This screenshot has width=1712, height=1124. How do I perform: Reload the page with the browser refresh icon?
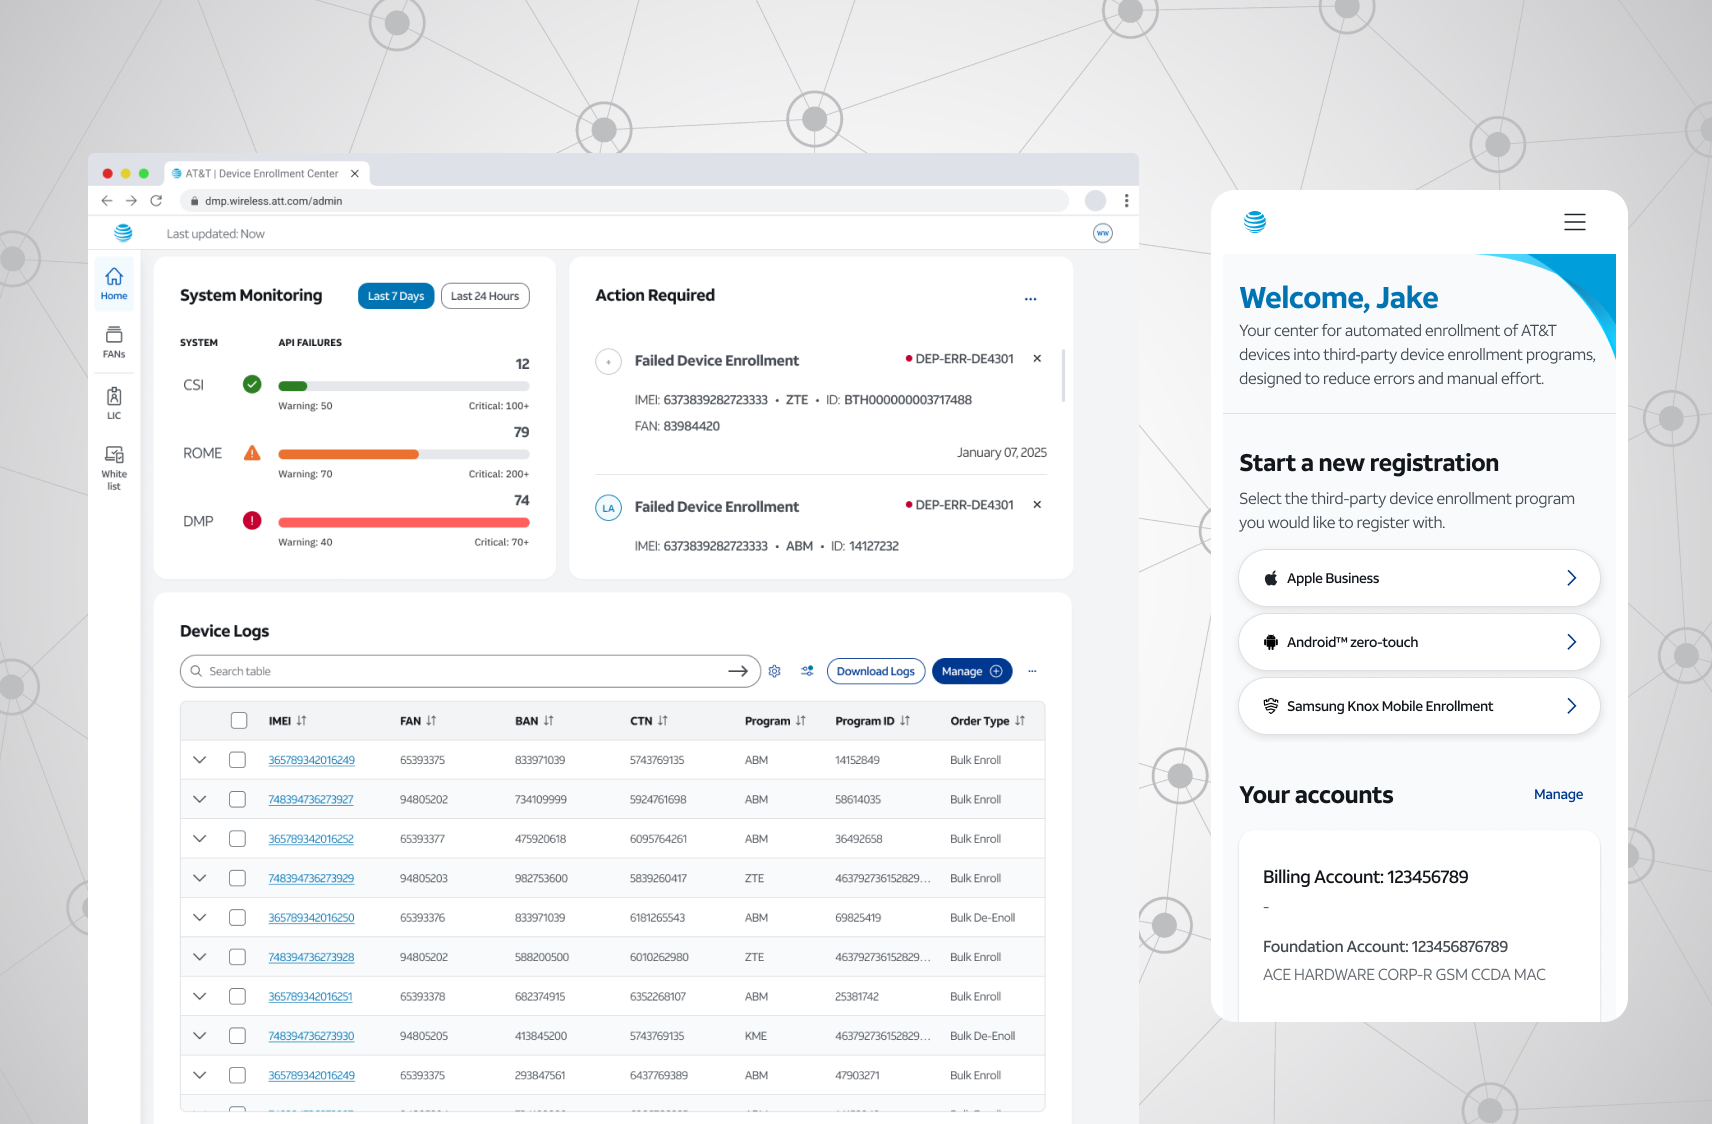pos(156,201)
